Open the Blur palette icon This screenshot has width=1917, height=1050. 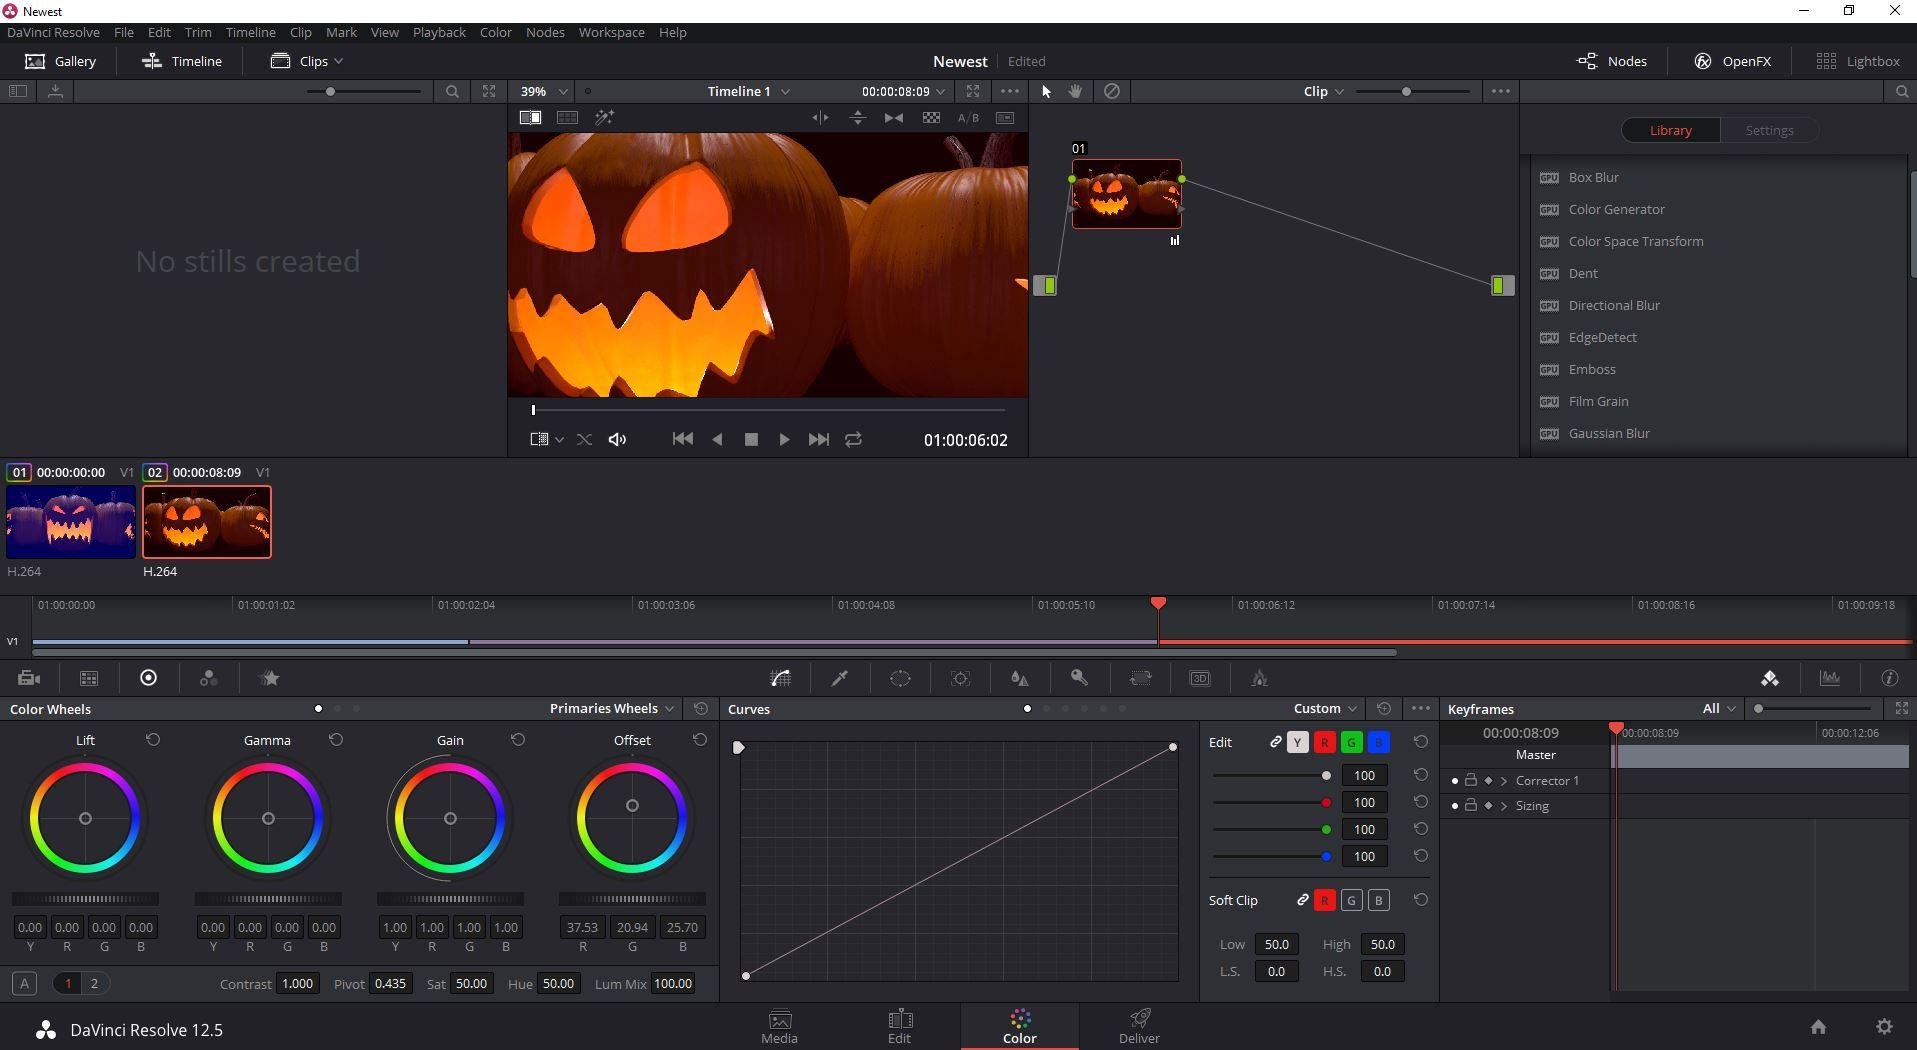tap(1020, 678)
